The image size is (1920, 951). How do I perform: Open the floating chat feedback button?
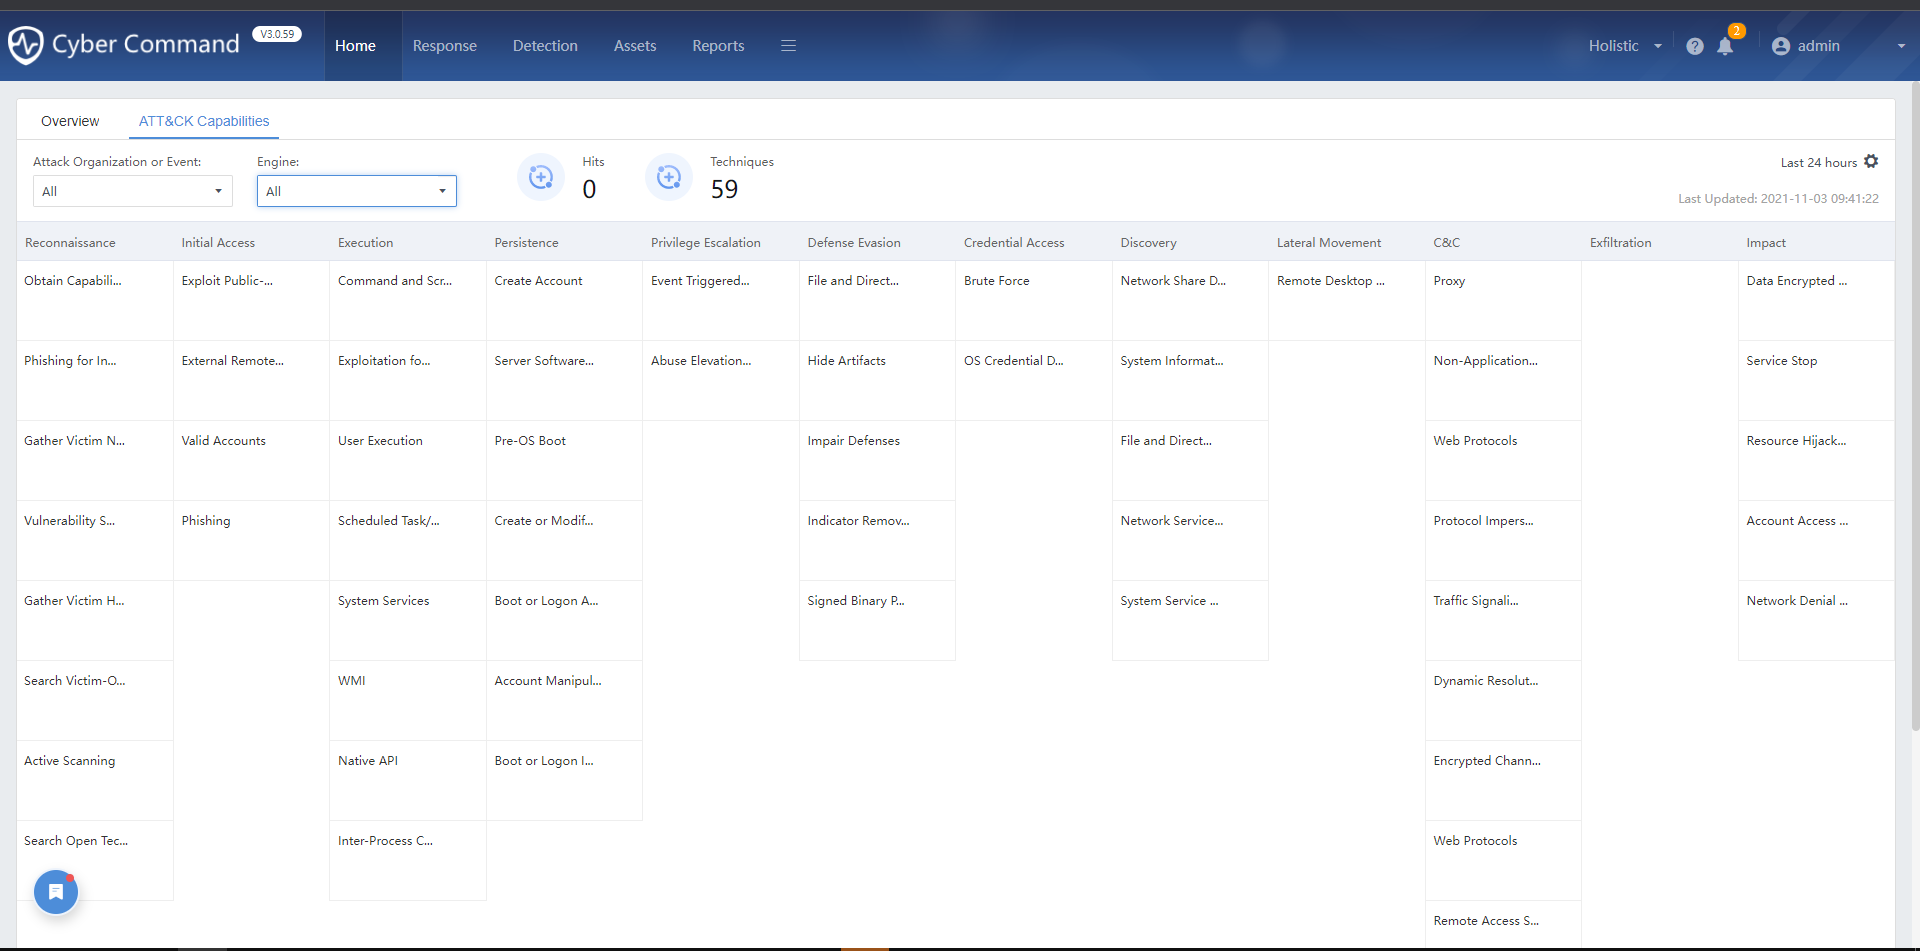click(x=56, y=892)
